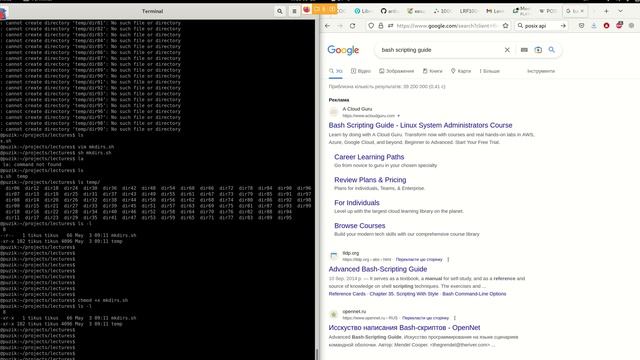
Task: Run the Google search magnifier button
Action: [551, 50]
